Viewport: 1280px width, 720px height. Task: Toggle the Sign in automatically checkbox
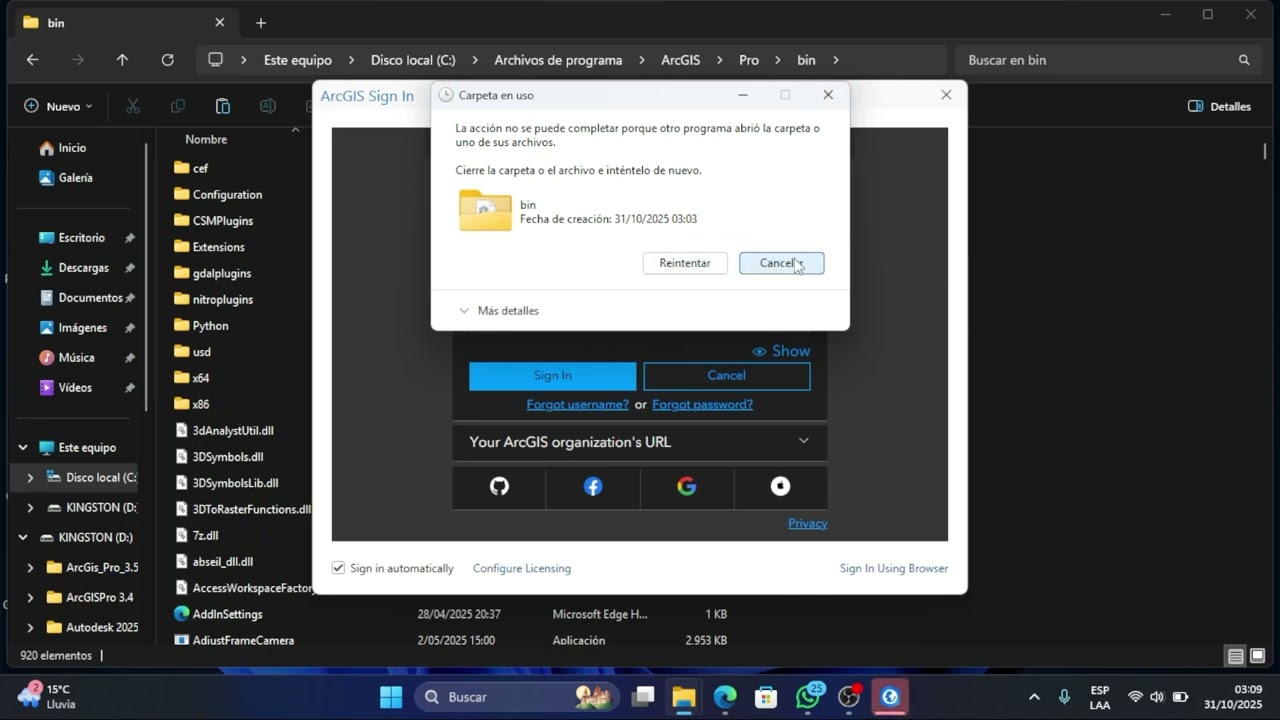point(338,568)
